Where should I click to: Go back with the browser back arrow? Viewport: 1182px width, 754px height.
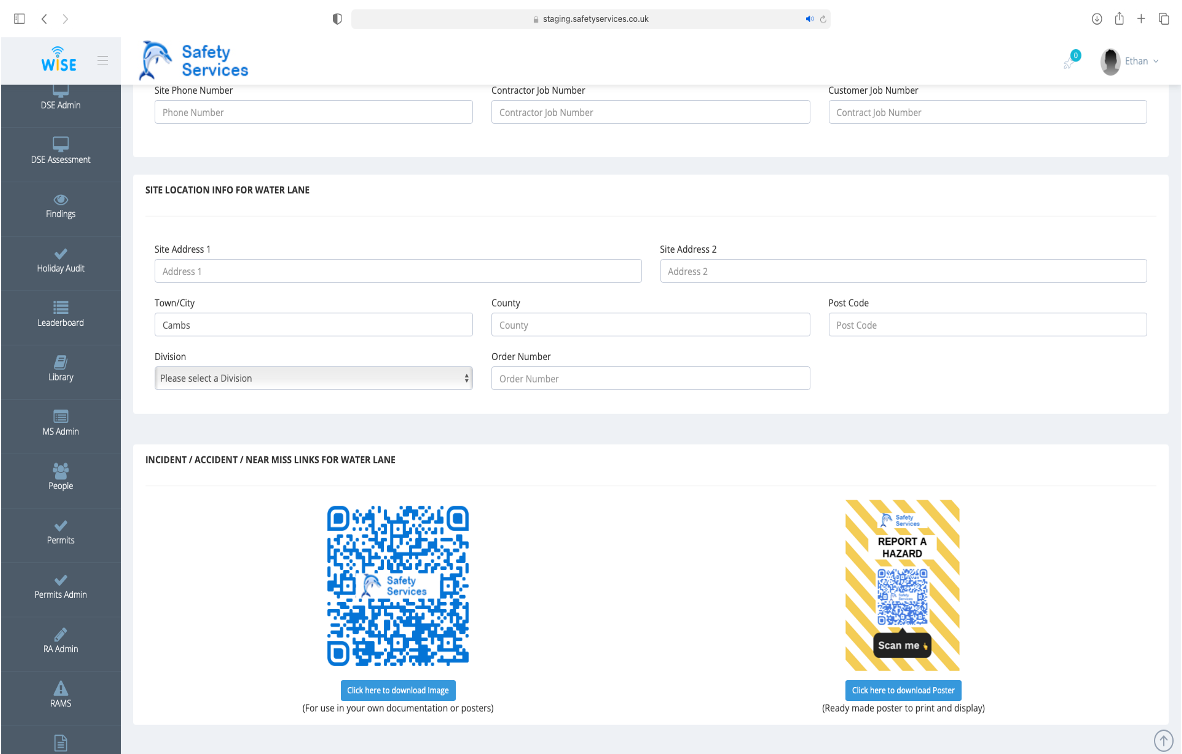(x=44, y=19)
